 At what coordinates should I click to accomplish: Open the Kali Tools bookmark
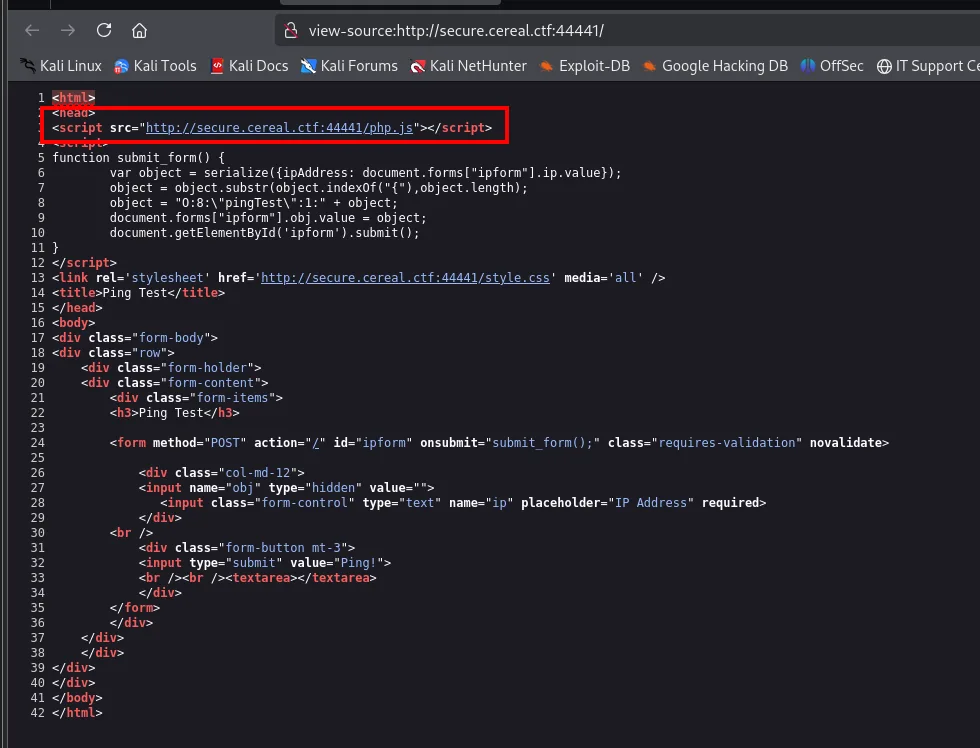(155, 66)
